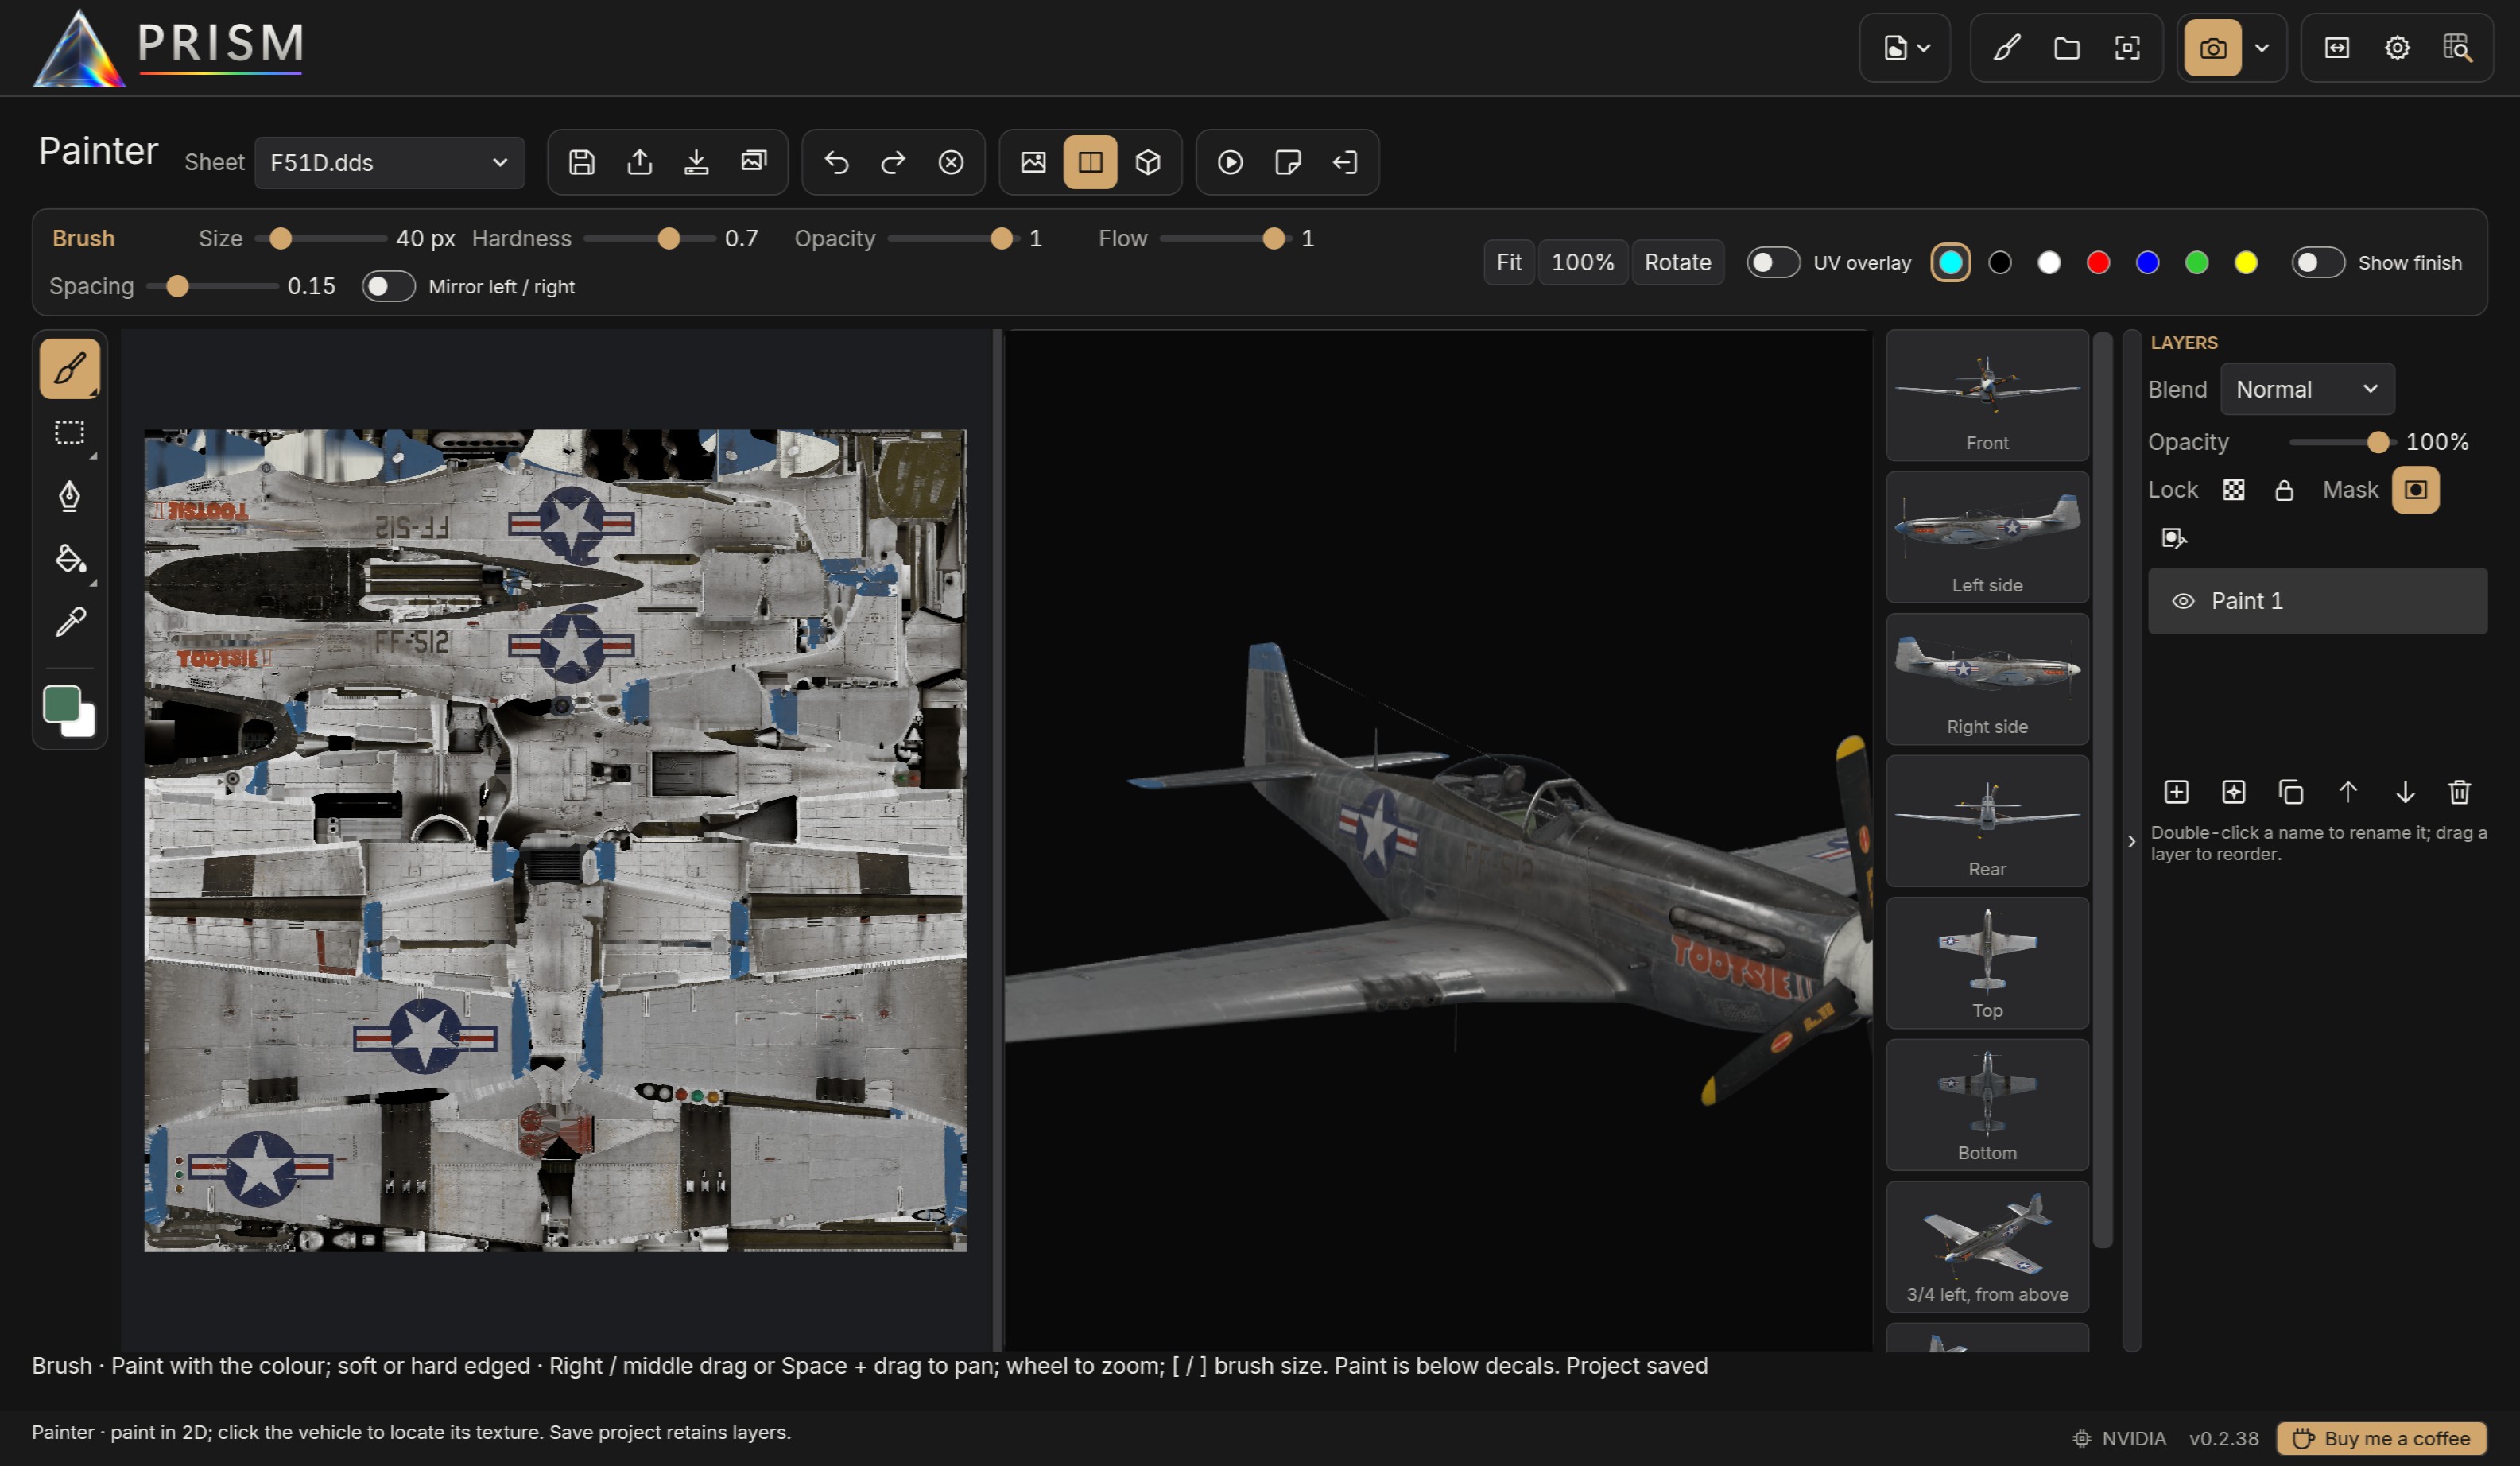Click the play circle icon
This screenshot has height=1466, width=2520.
1230,162
